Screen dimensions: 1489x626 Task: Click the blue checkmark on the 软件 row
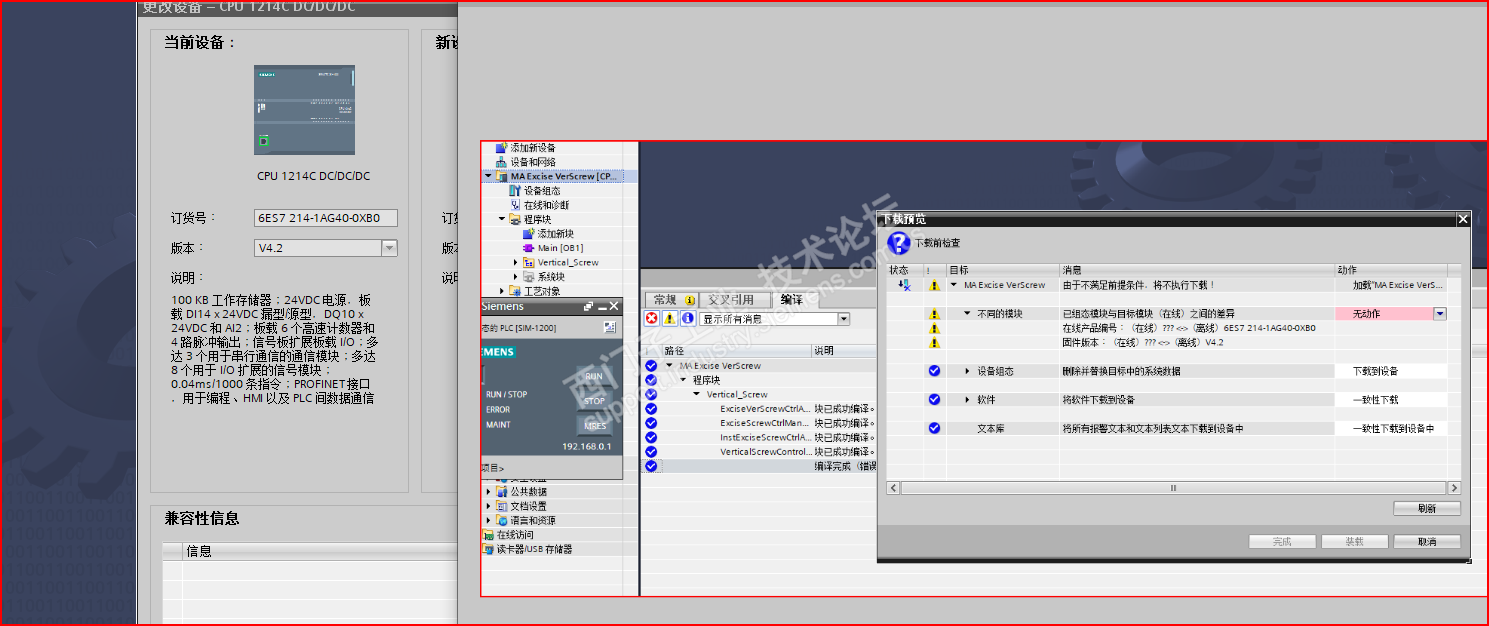pos(934,400)
